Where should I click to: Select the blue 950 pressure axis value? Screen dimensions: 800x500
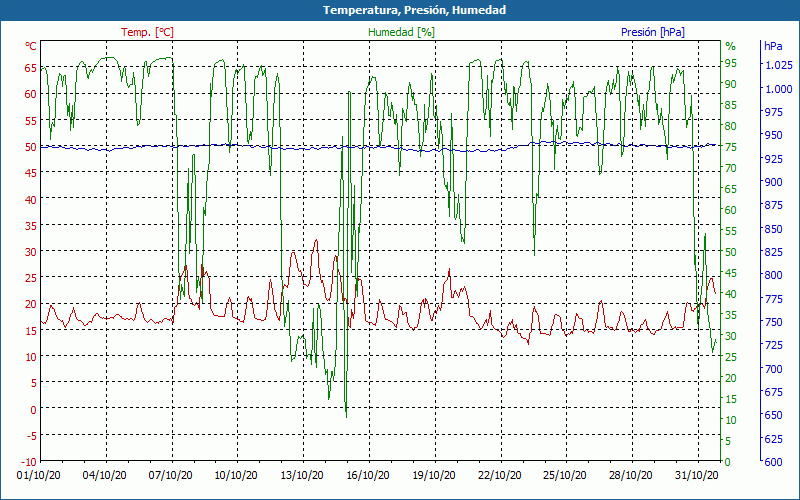tap(773, 135)
